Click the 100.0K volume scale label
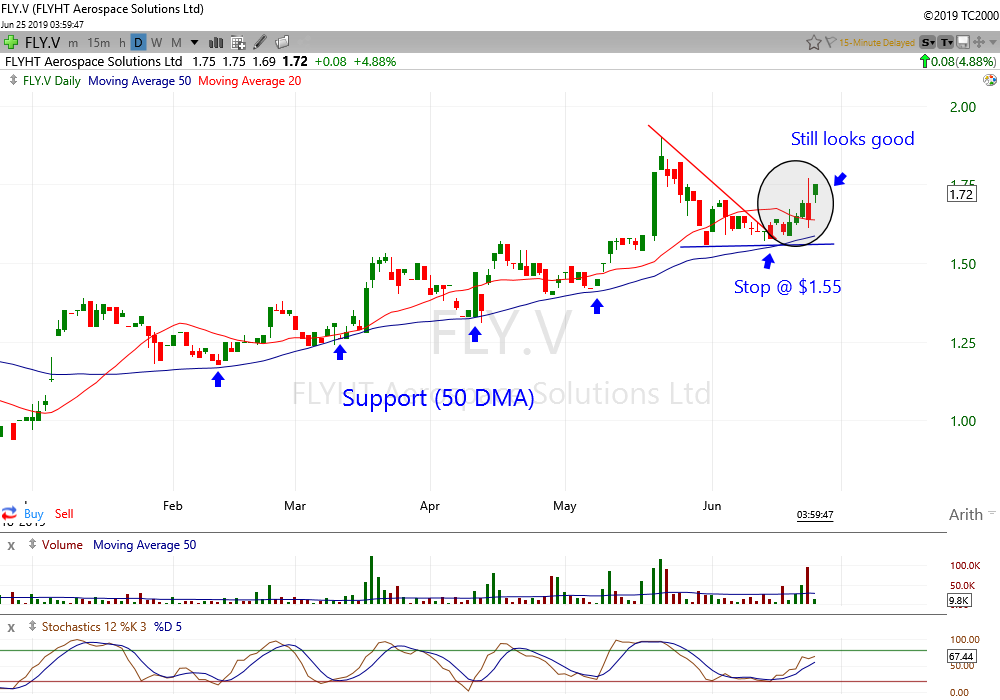 965,565
